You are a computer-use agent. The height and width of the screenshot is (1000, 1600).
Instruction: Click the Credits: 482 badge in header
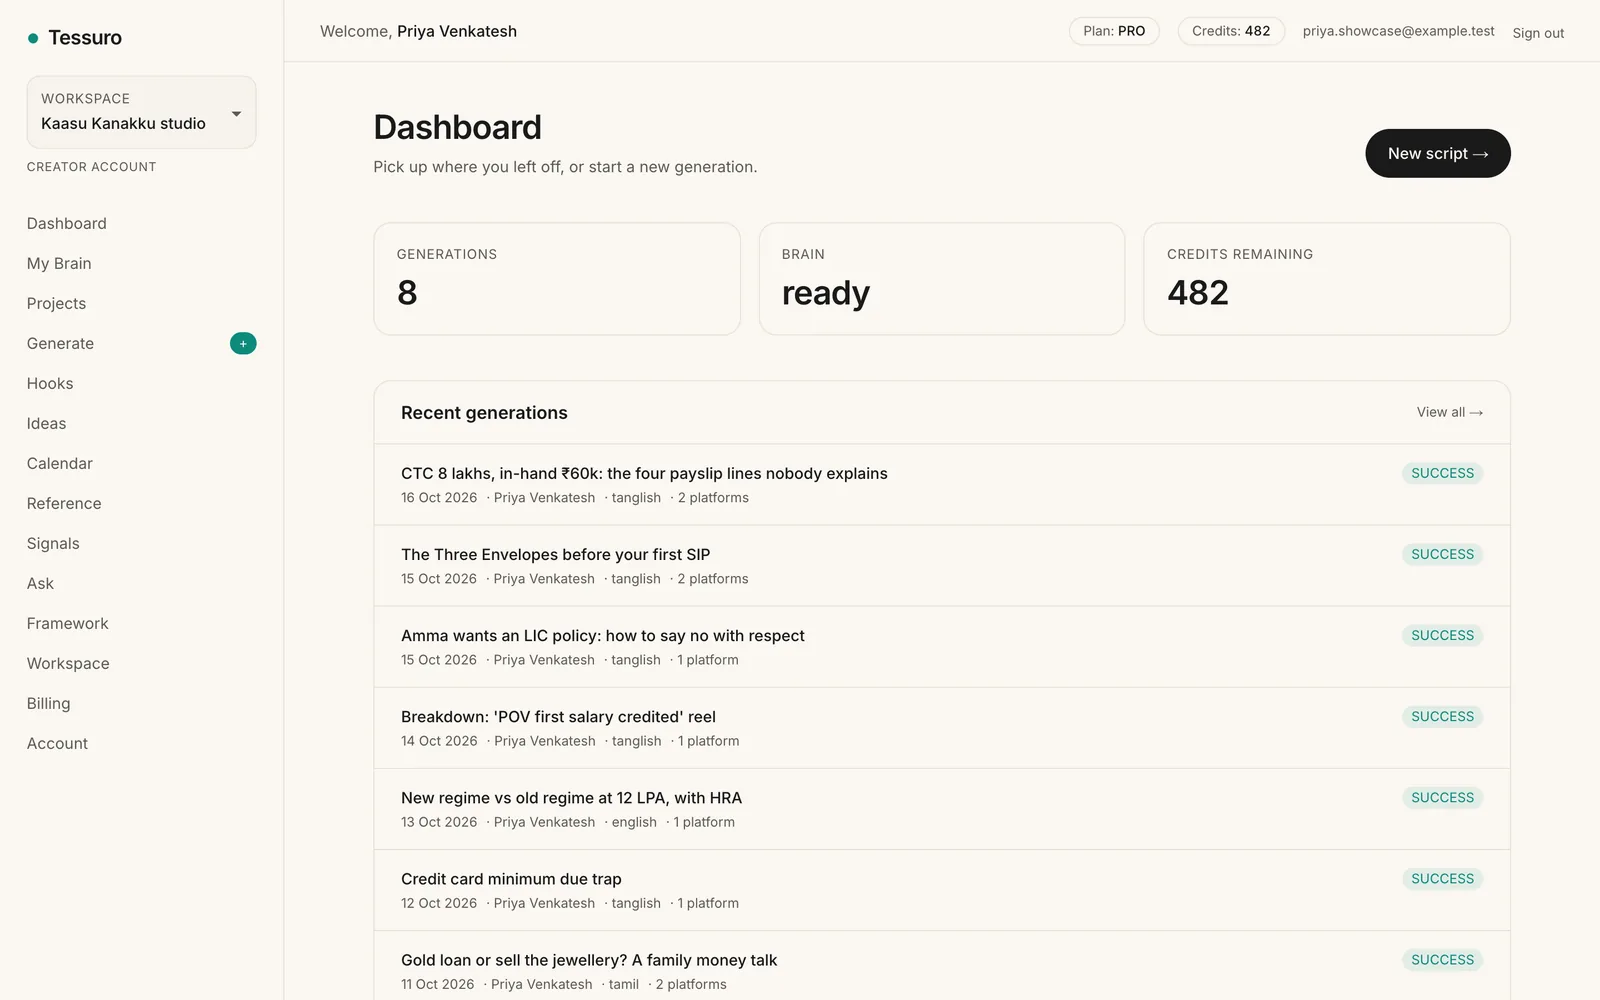coord(1231,31)
